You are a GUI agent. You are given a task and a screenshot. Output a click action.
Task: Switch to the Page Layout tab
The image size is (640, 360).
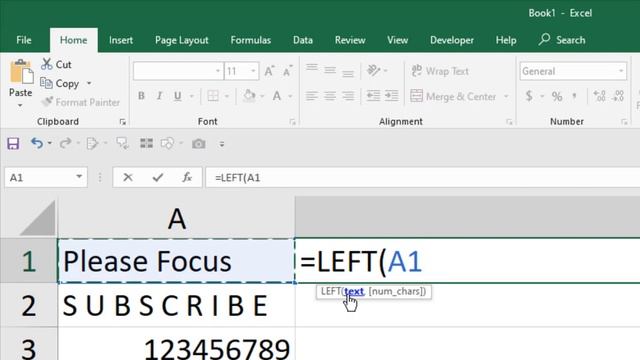coord(182,40)
